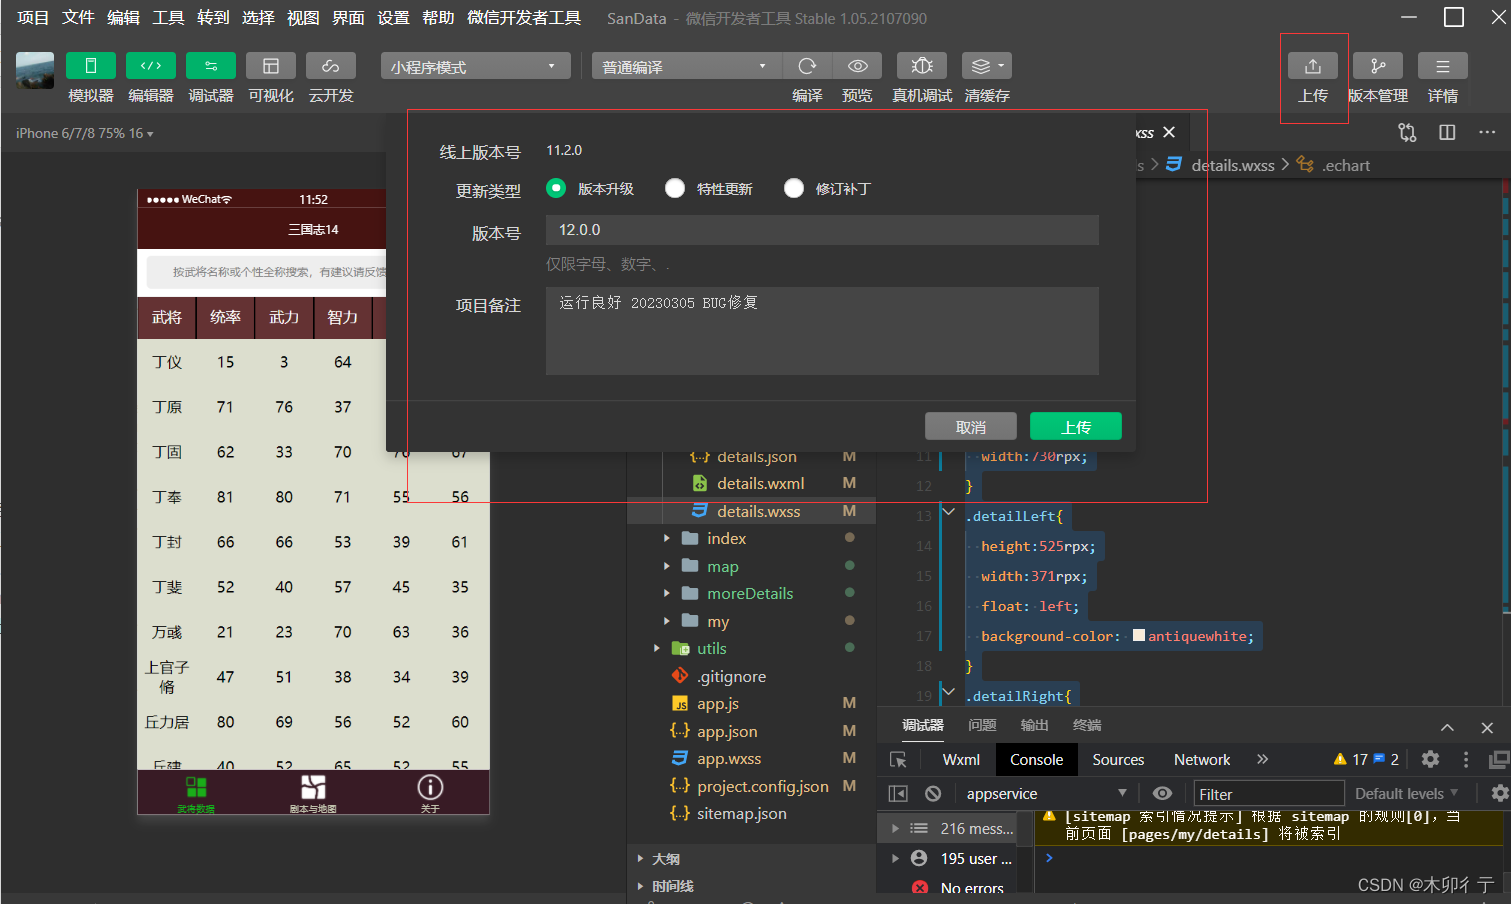Open the Visualization tool icon

coord(271,66)
